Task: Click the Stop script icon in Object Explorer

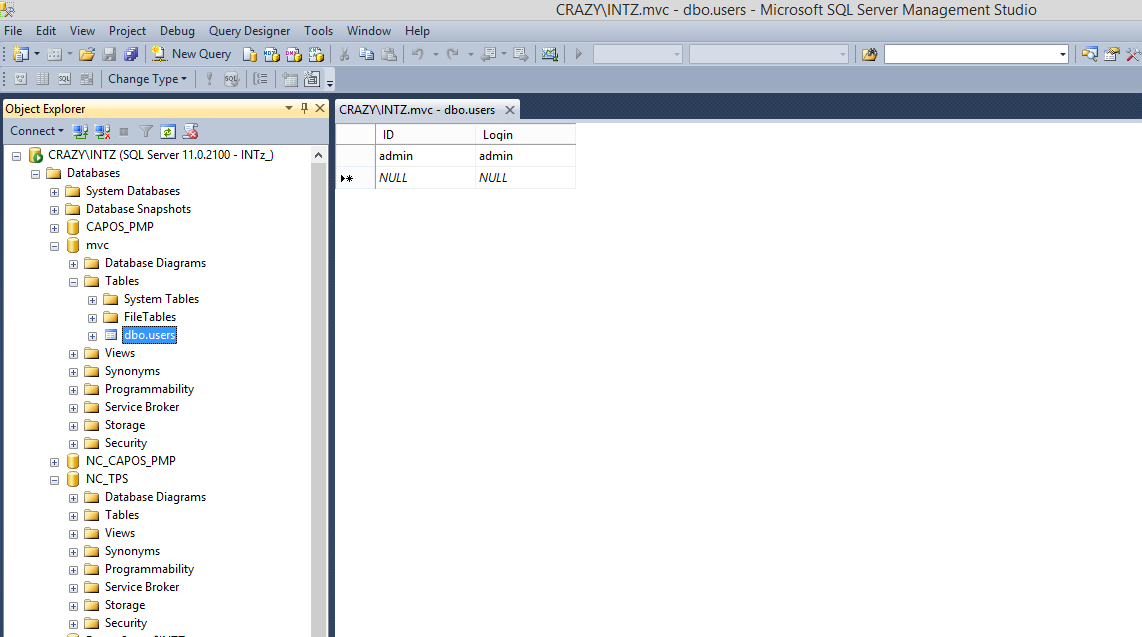Action: [190, 132]
